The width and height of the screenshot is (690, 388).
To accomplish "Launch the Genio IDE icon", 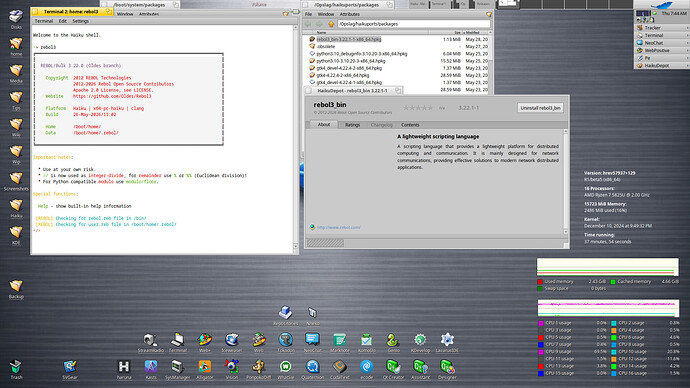I will click(393, 340).
